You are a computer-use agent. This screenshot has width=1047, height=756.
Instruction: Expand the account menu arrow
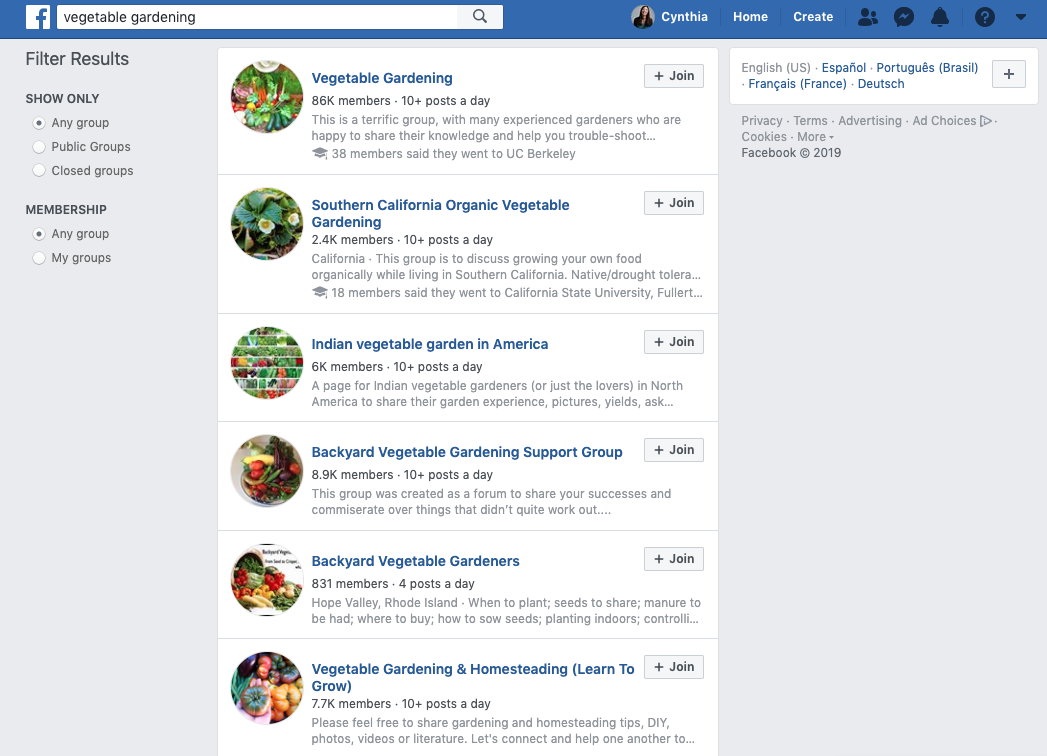point(1020,17)
